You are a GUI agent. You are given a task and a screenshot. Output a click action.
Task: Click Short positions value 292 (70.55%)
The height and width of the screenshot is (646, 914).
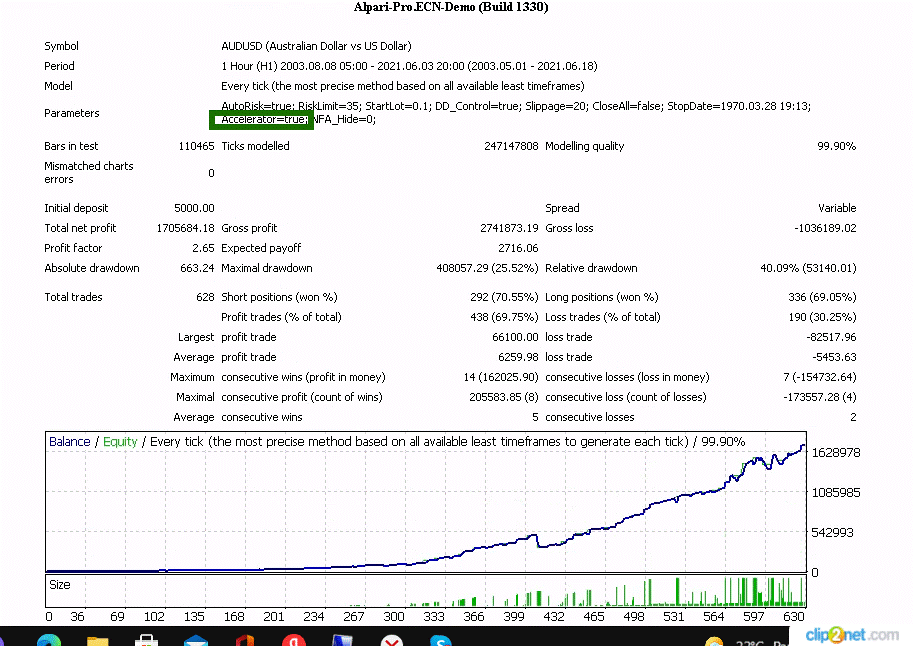(504, 297)
